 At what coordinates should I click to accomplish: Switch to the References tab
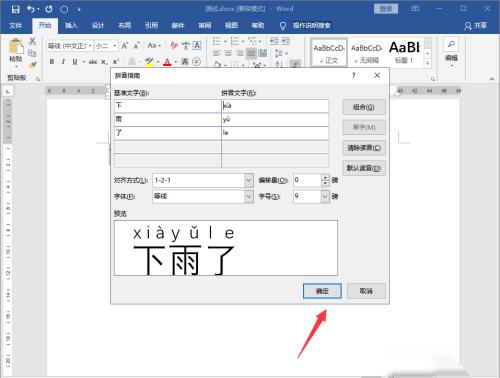pos(151,25)
